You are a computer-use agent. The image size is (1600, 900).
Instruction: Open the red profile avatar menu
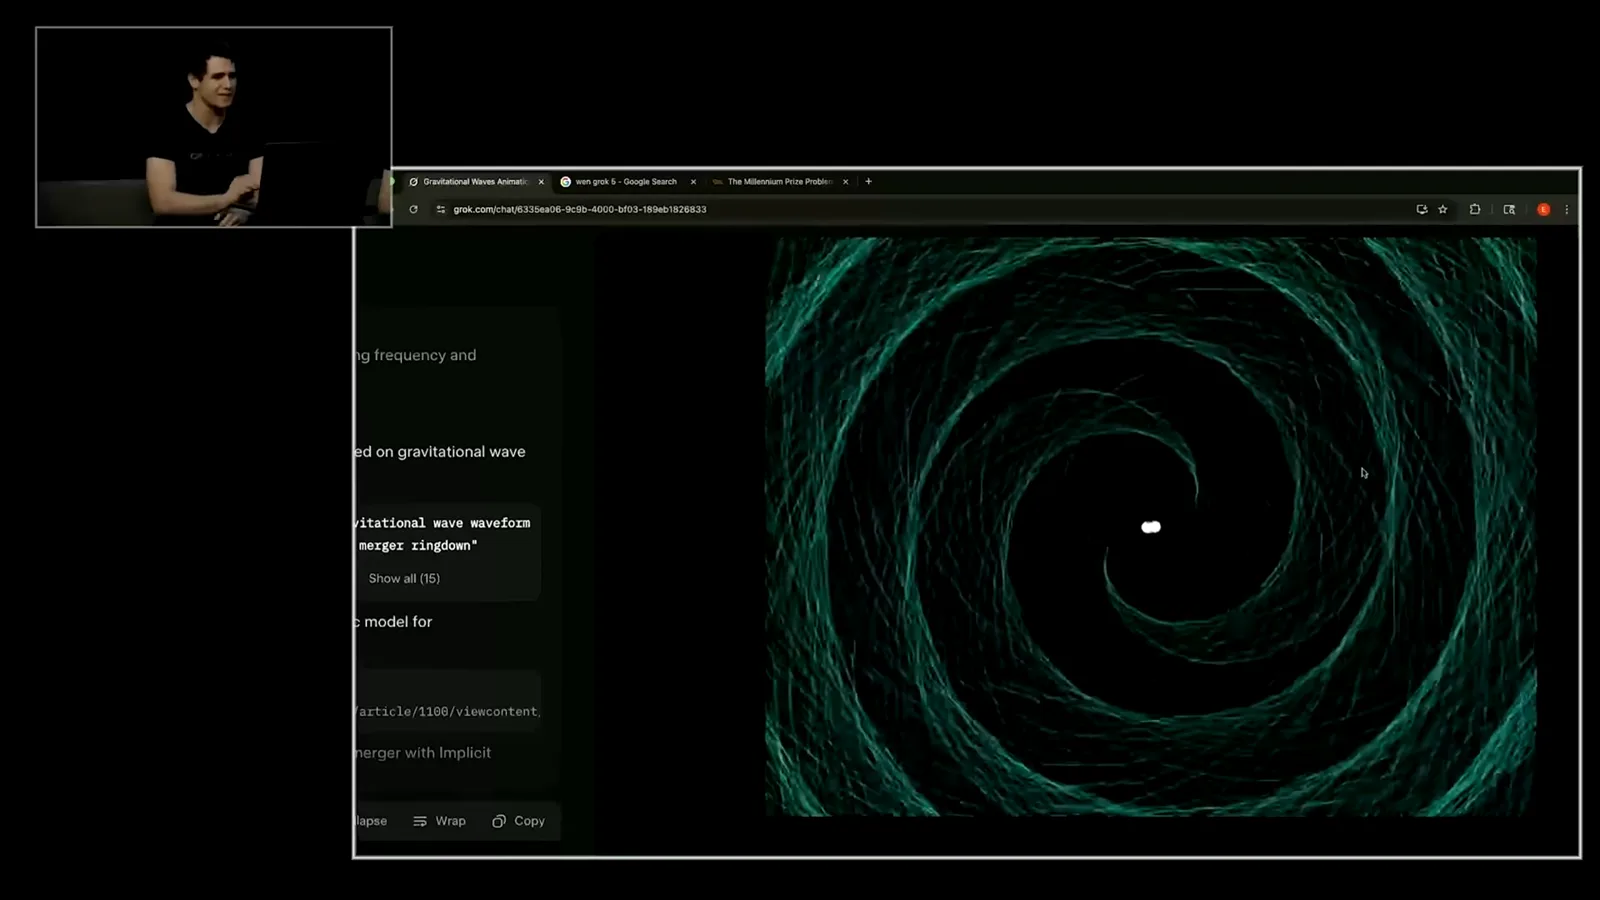pyautogui.click(x=1543, y=209)
